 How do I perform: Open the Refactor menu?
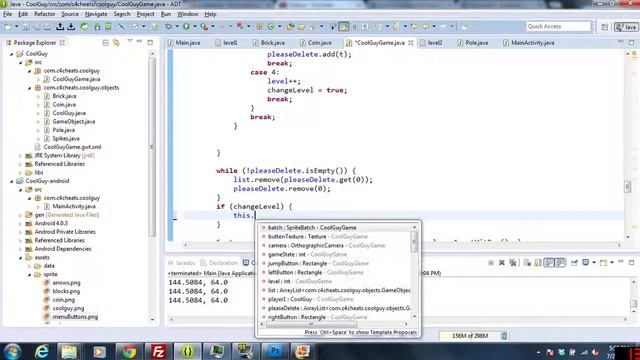[x=44, y=14]
